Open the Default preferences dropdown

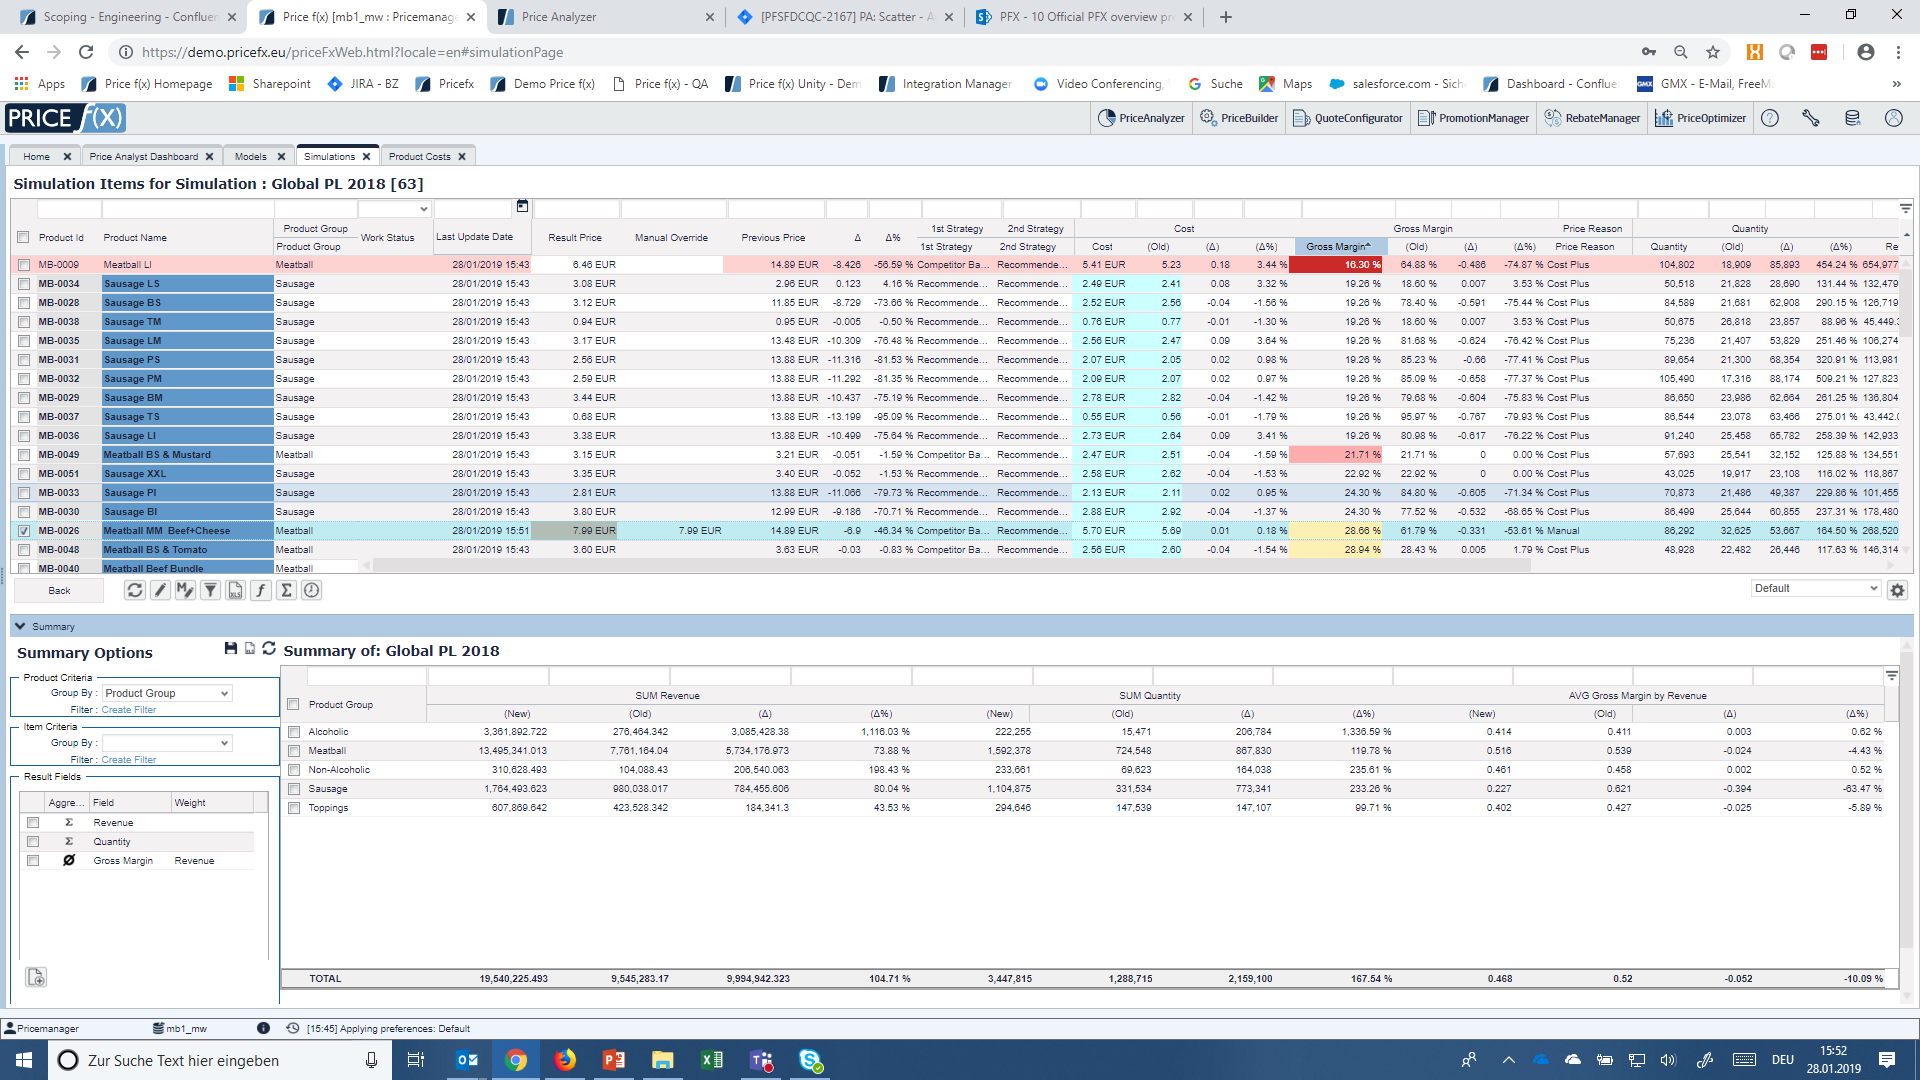[x=1815, y=588]
